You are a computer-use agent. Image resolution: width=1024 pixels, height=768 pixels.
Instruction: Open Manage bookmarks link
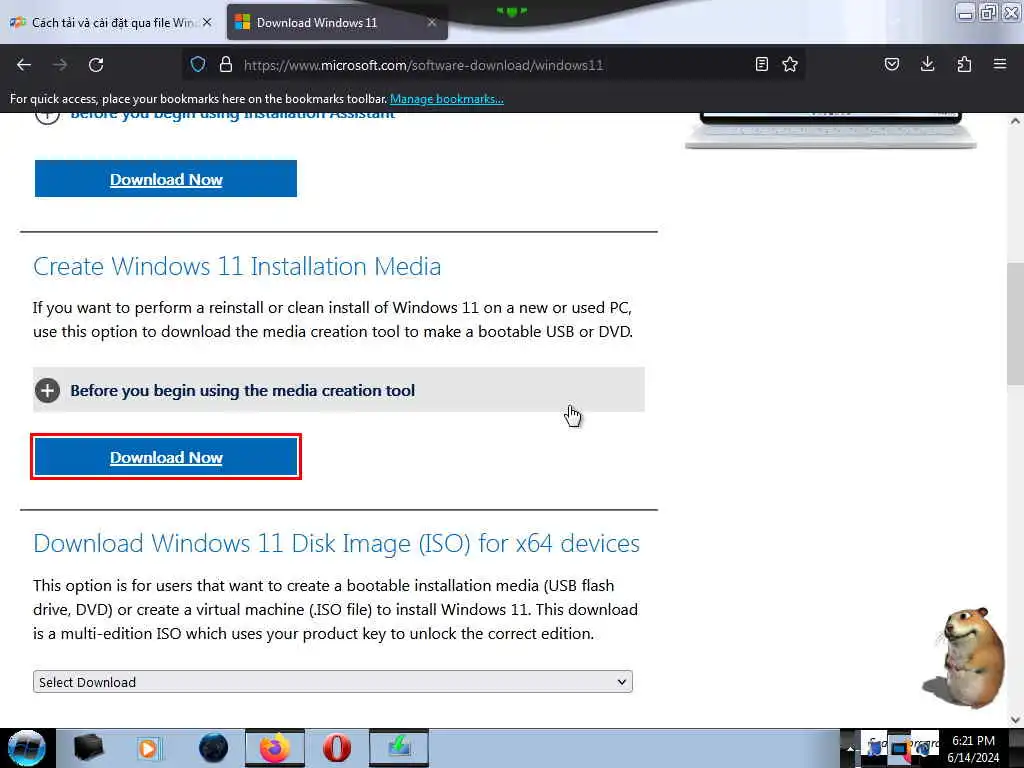tap(447, 99)
